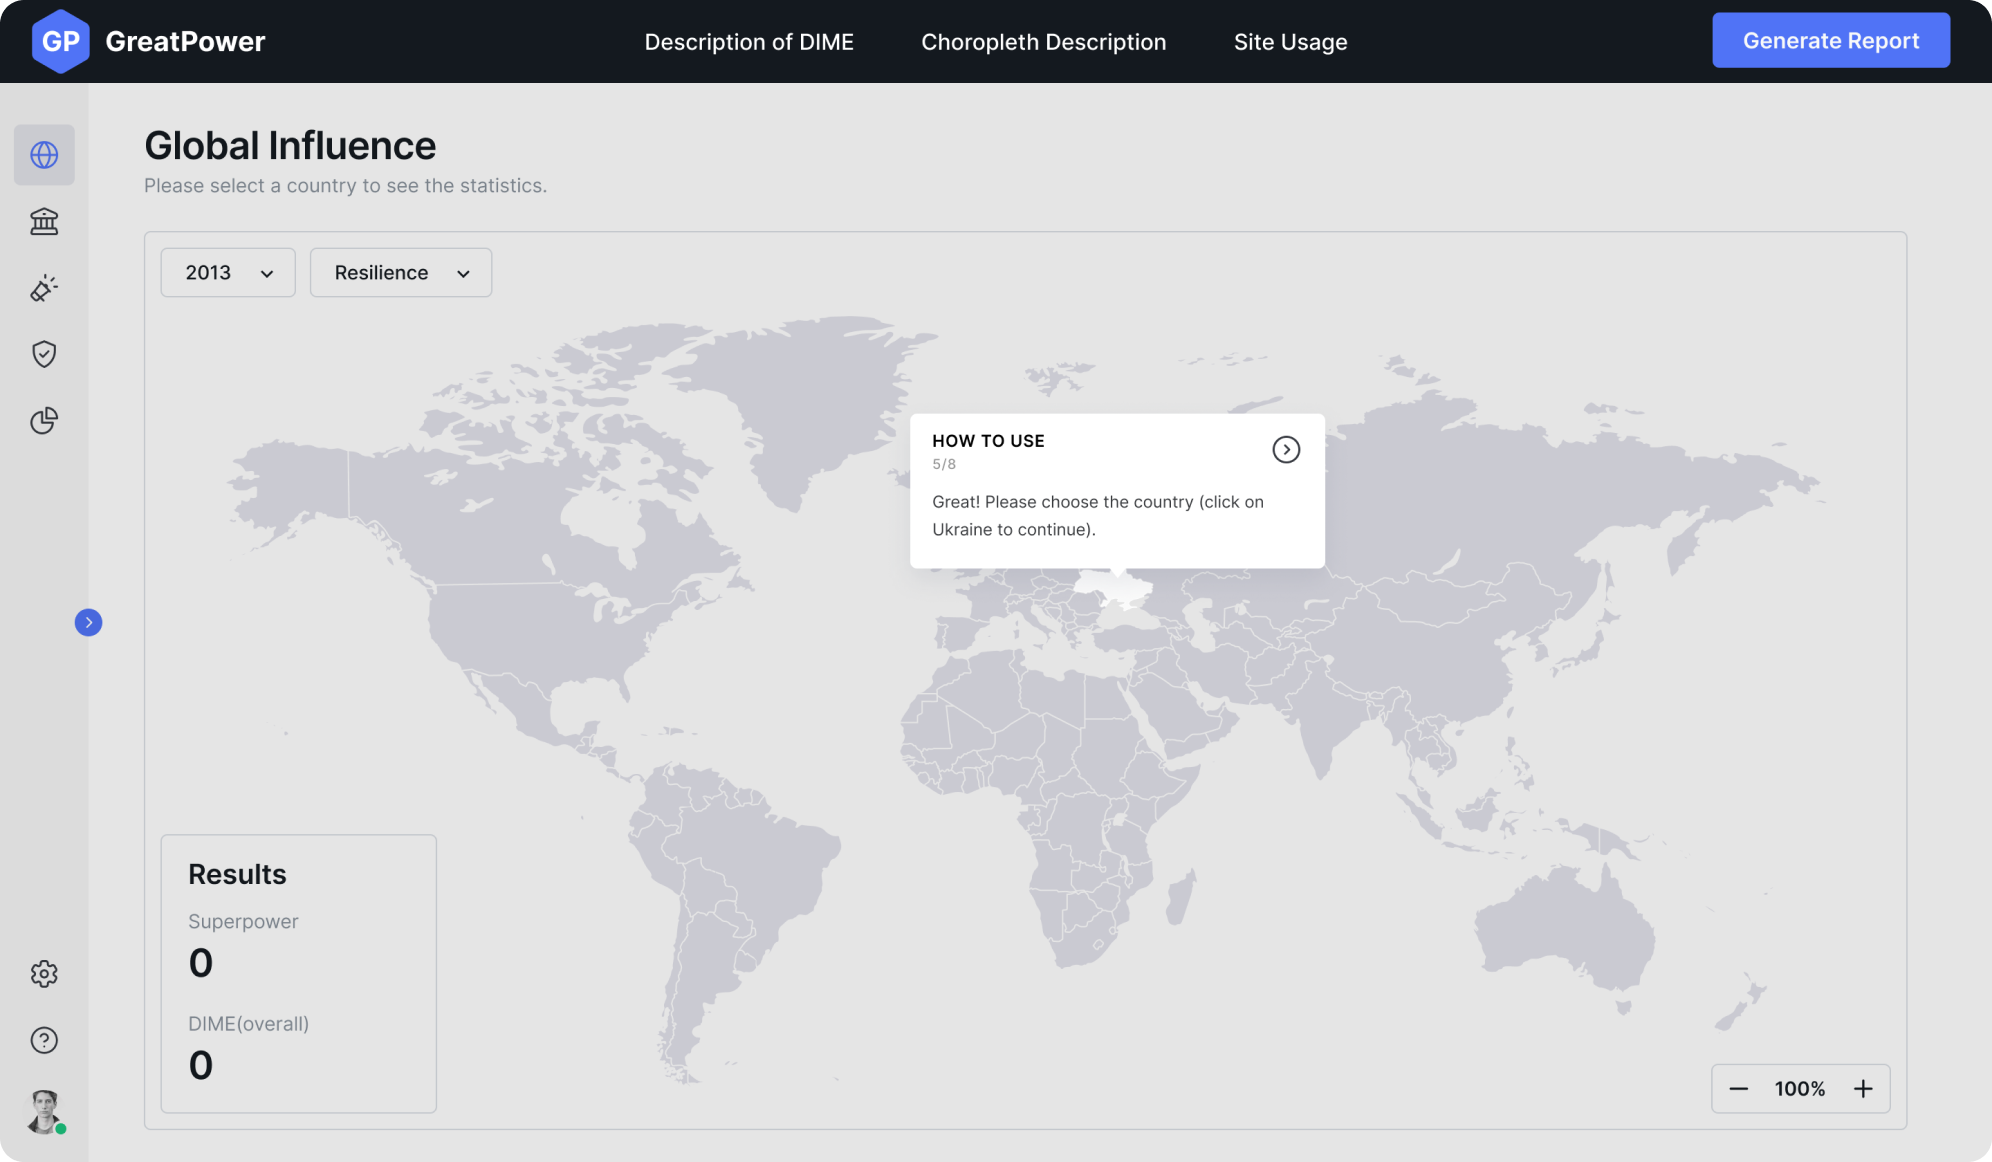The height and width of the screenshot is (1162, 1992).
Task: Zoom in with the plus control
Action: coord(1863,1088)
